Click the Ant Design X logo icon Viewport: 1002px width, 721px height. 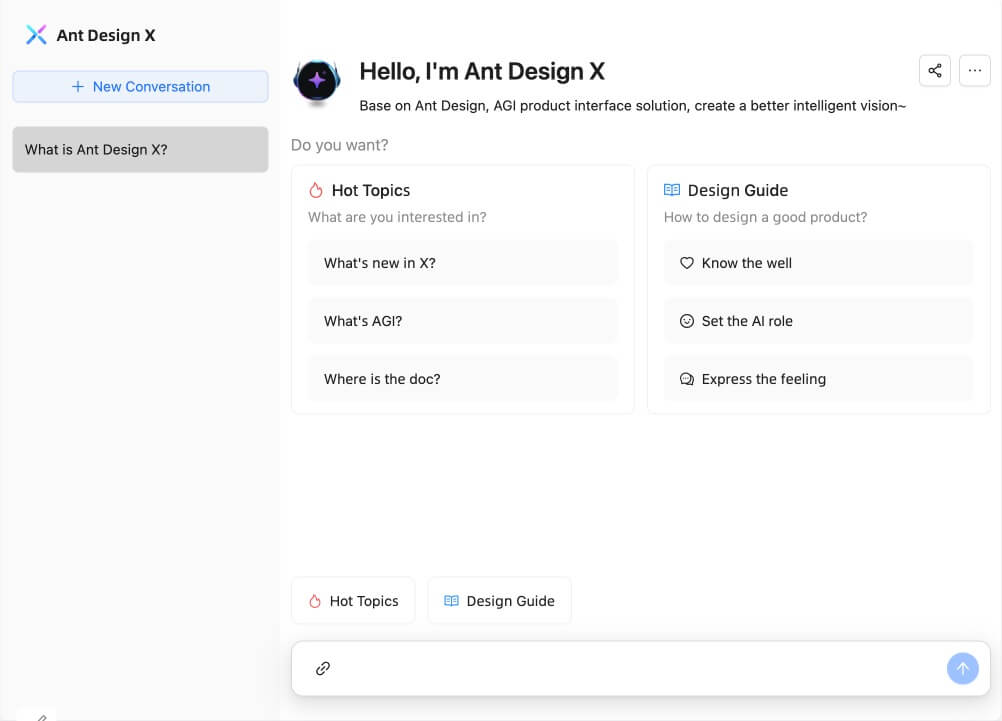click(36, 35)
